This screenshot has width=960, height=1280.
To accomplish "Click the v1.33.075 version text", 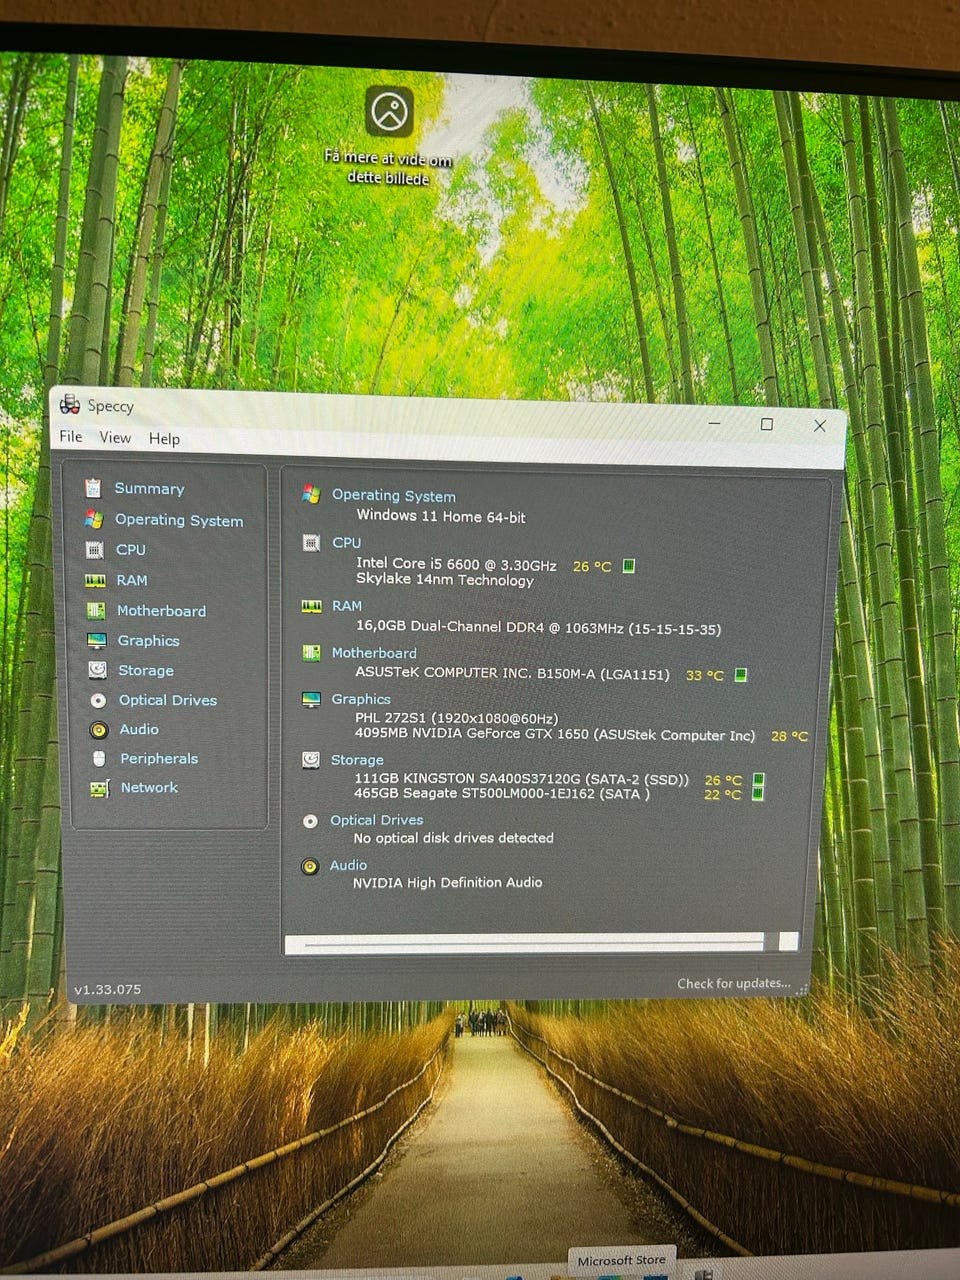I will 107,989.
